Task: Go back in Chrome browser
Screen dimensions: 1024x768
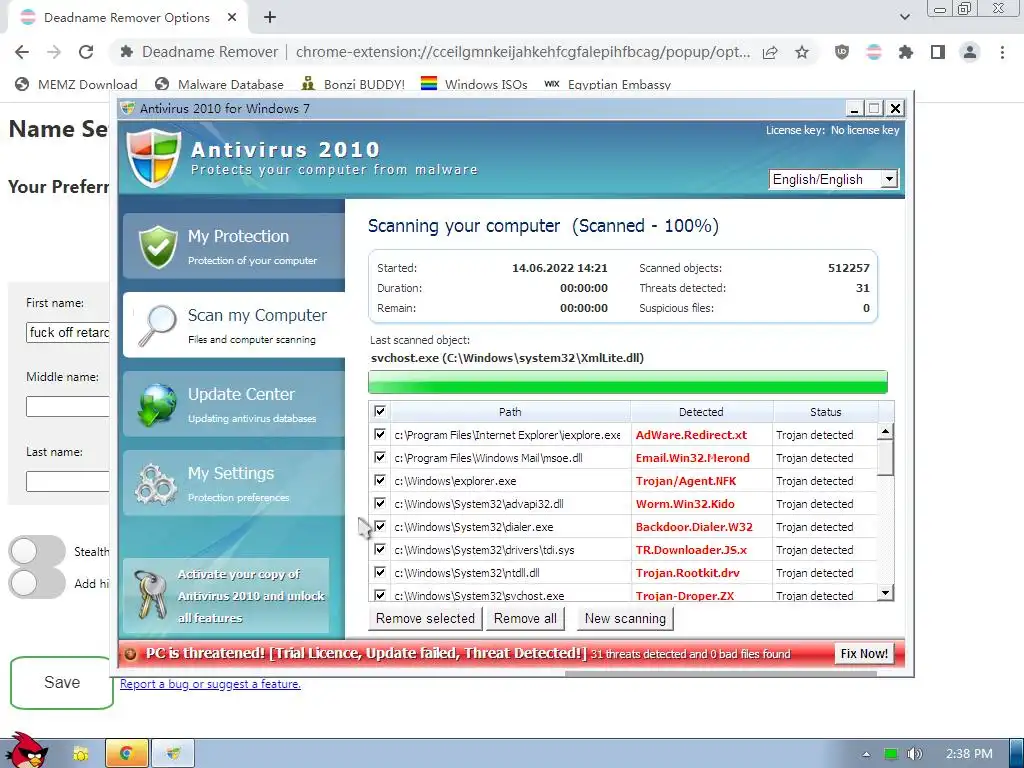Action: [x=22, y=52]
